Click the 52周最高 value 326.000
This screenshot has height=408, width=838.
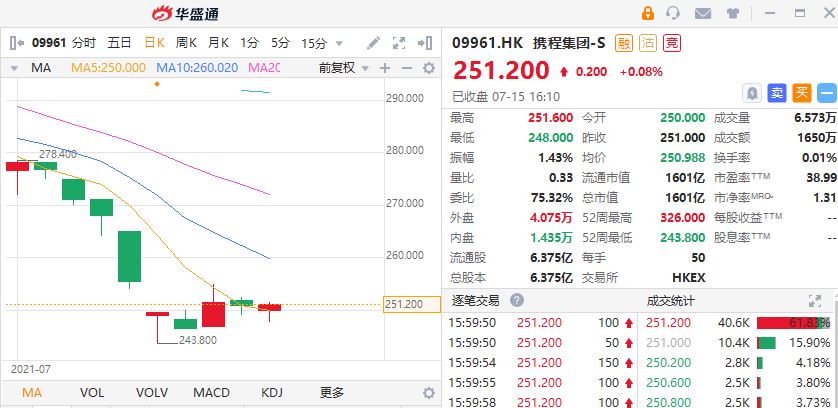[x=682, y=218]
